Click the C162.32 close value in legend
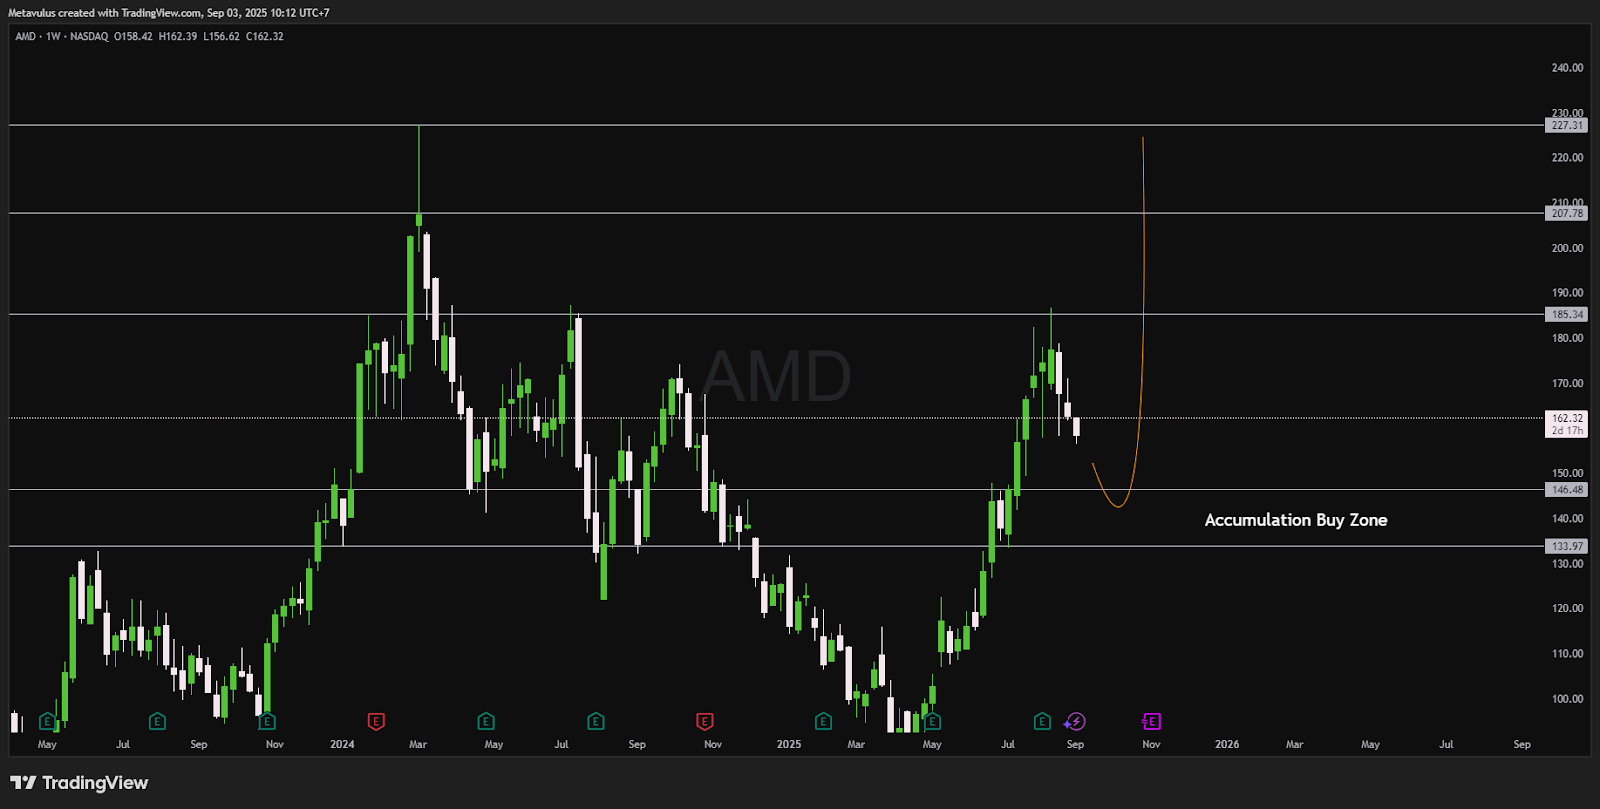This screenshot has width=1600, height=809. tap(265, 36)
